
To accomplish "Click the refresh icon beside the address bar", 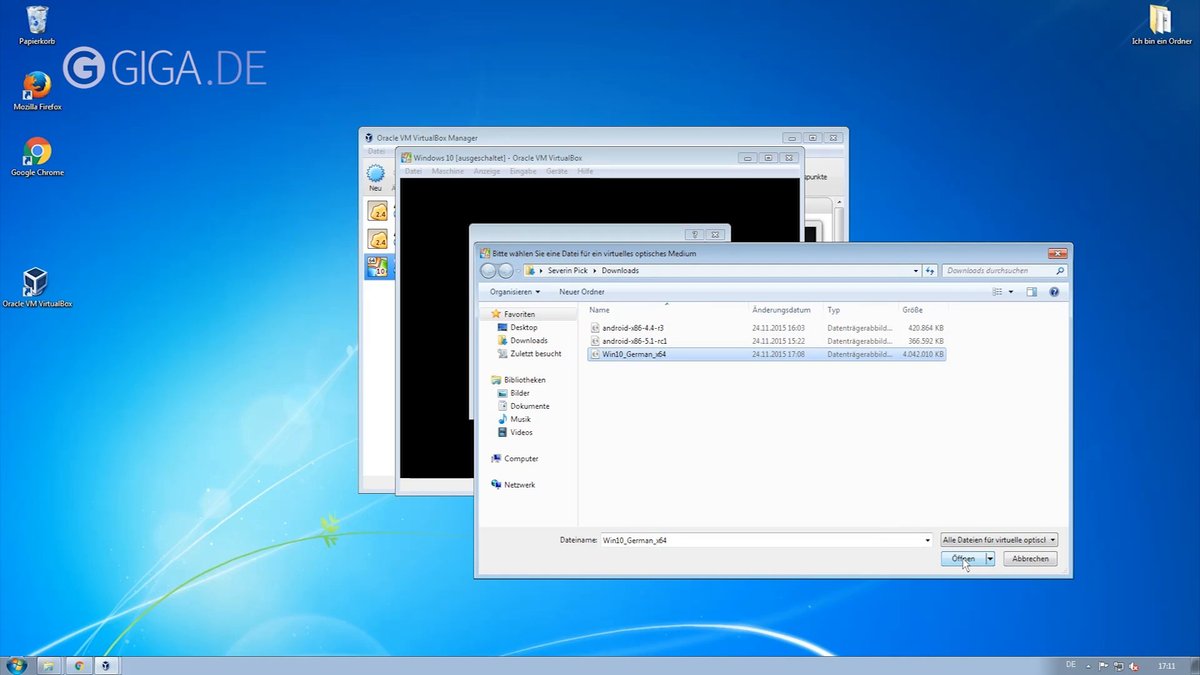I will point(930,270).
